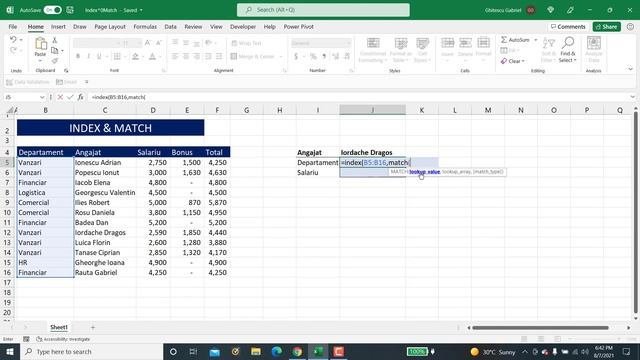Click the Format Painter brush icon

click(x=54, y=61)
